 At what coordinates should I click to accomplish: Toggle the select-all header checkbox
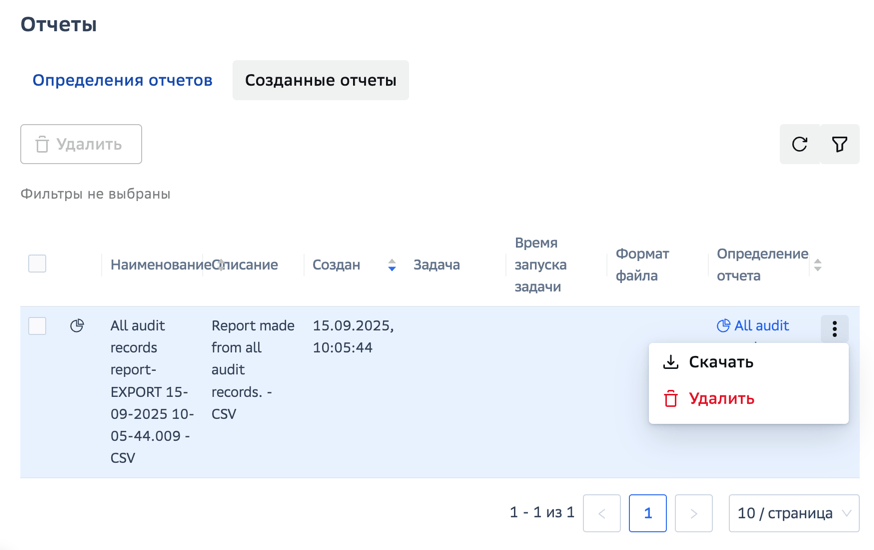pos(37,264)
